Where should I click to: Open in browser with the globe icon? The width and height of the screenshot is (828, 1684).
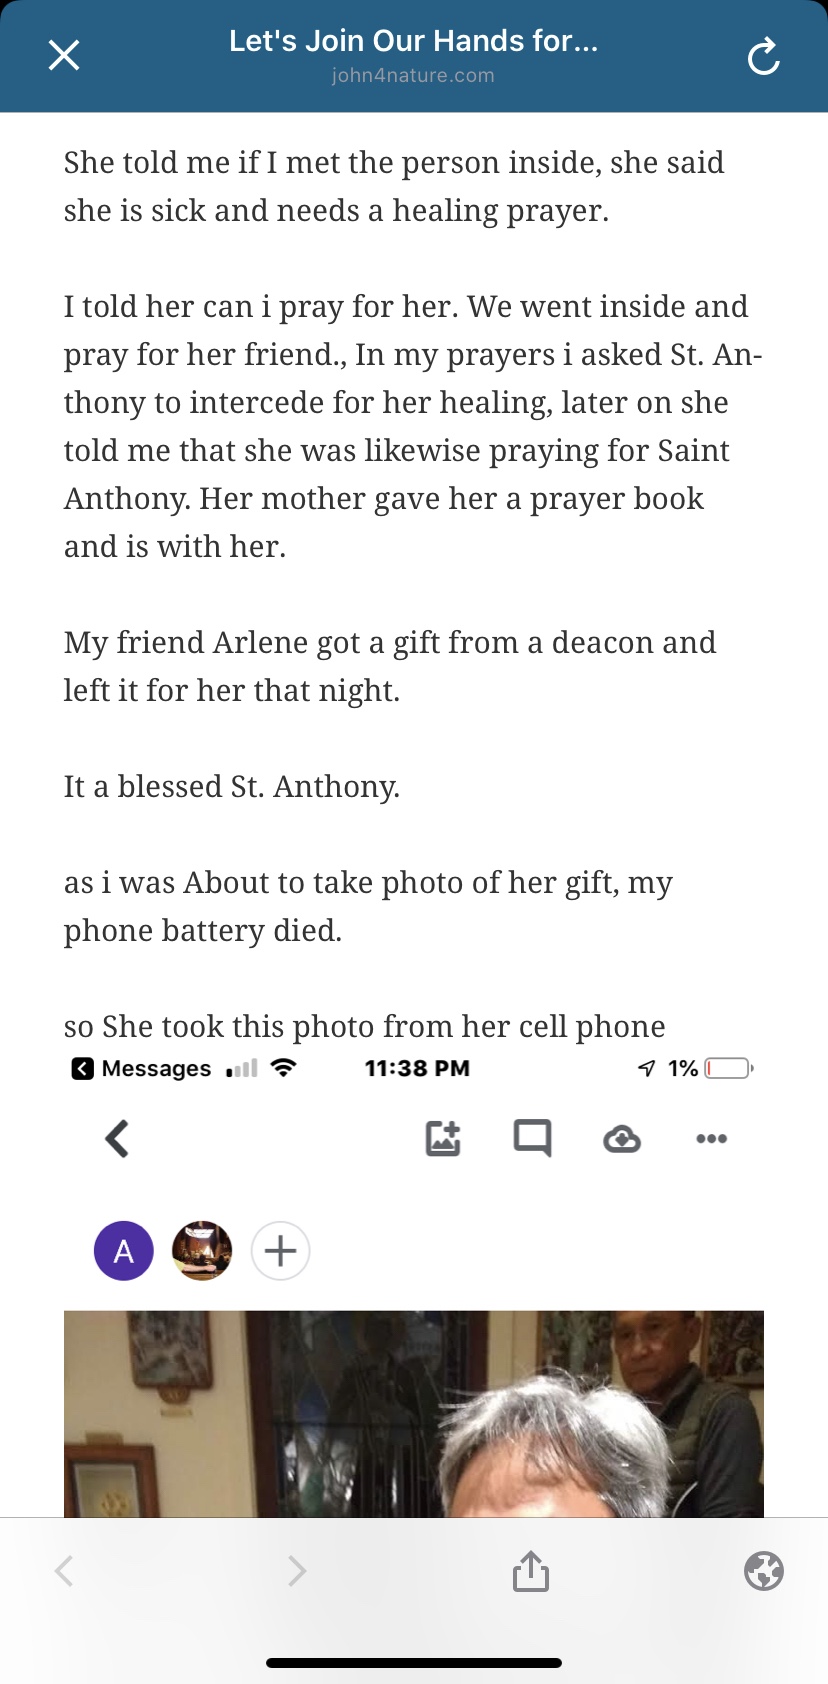coord(764,1571)
